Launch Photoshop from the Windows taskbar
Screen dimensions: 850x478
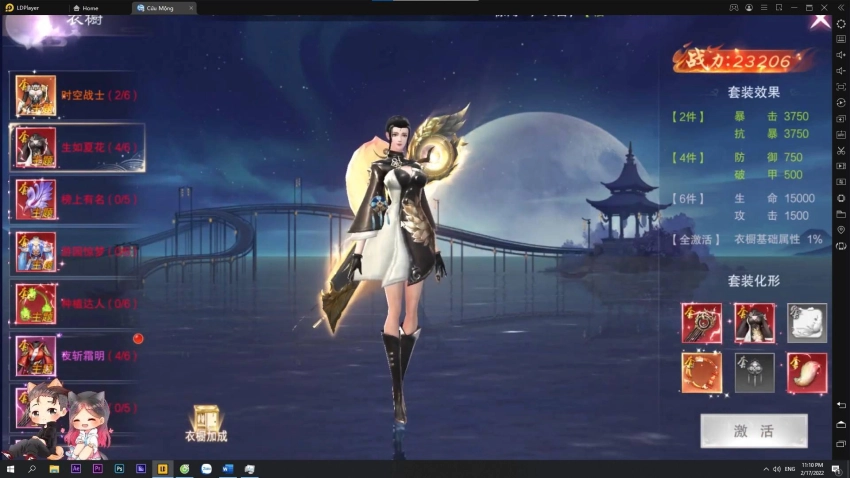click(x=119, y=468)
